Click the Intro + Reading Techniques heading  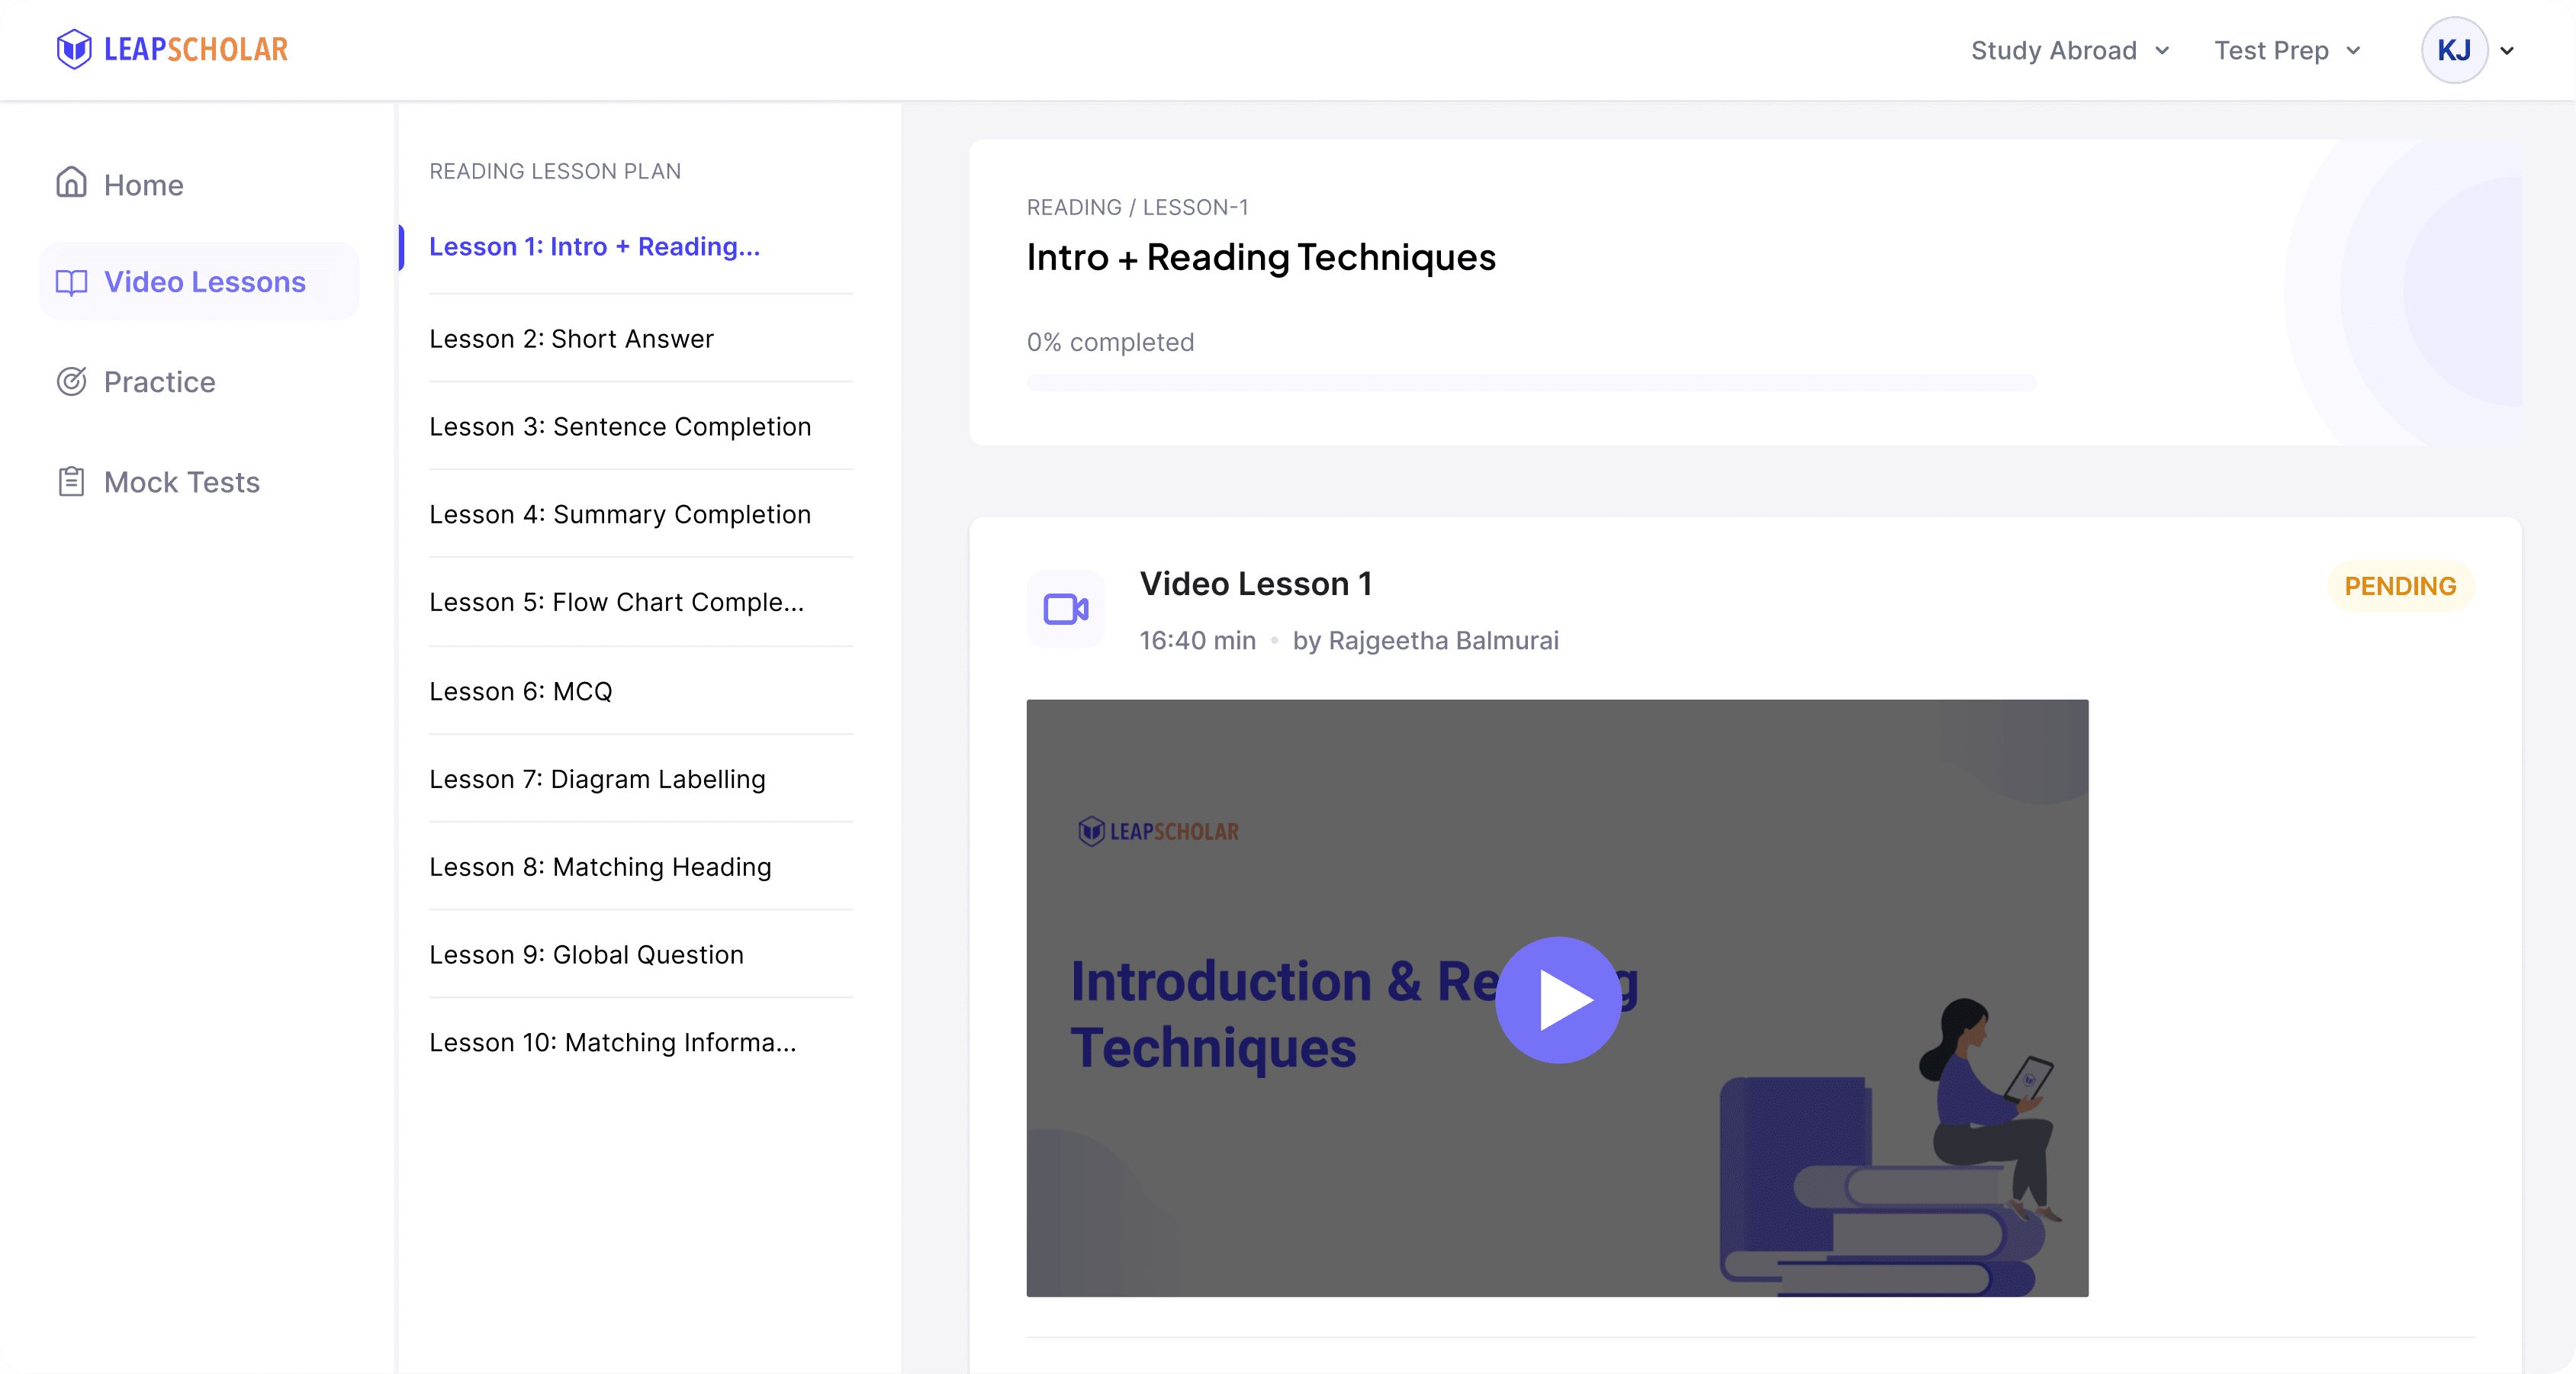tap(1261, 258)
